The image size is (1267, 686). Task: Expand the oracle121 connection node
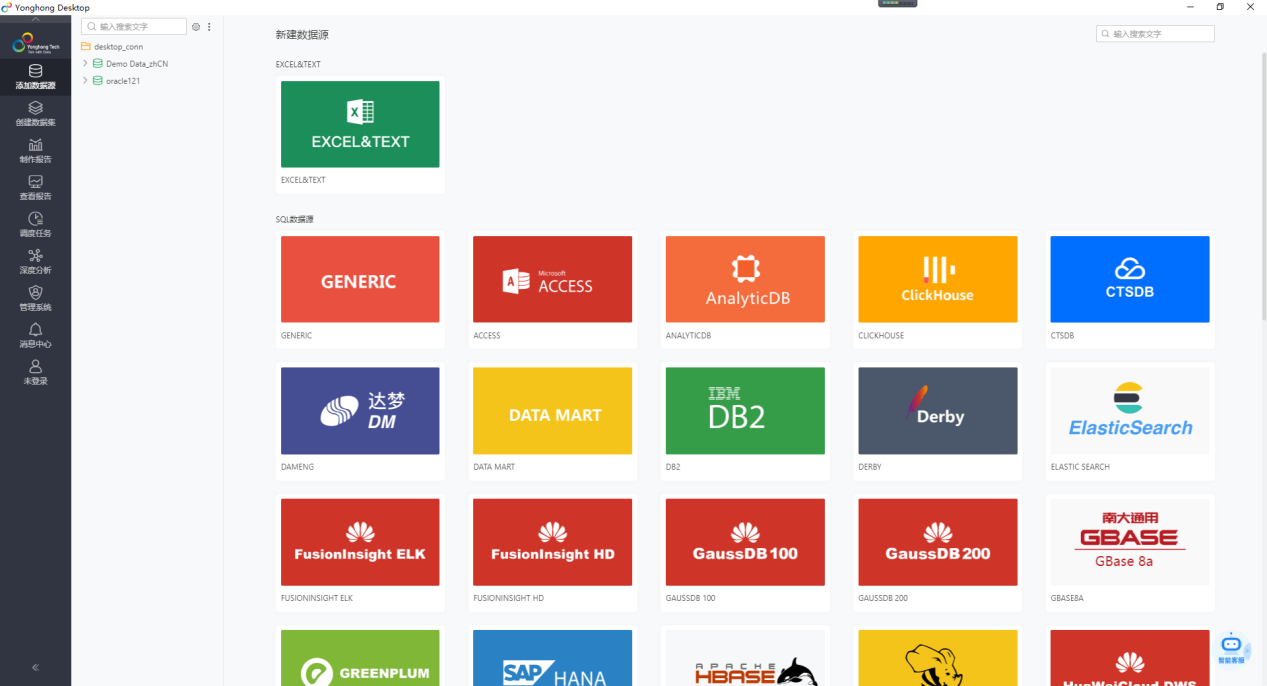(x=85, y=81)
